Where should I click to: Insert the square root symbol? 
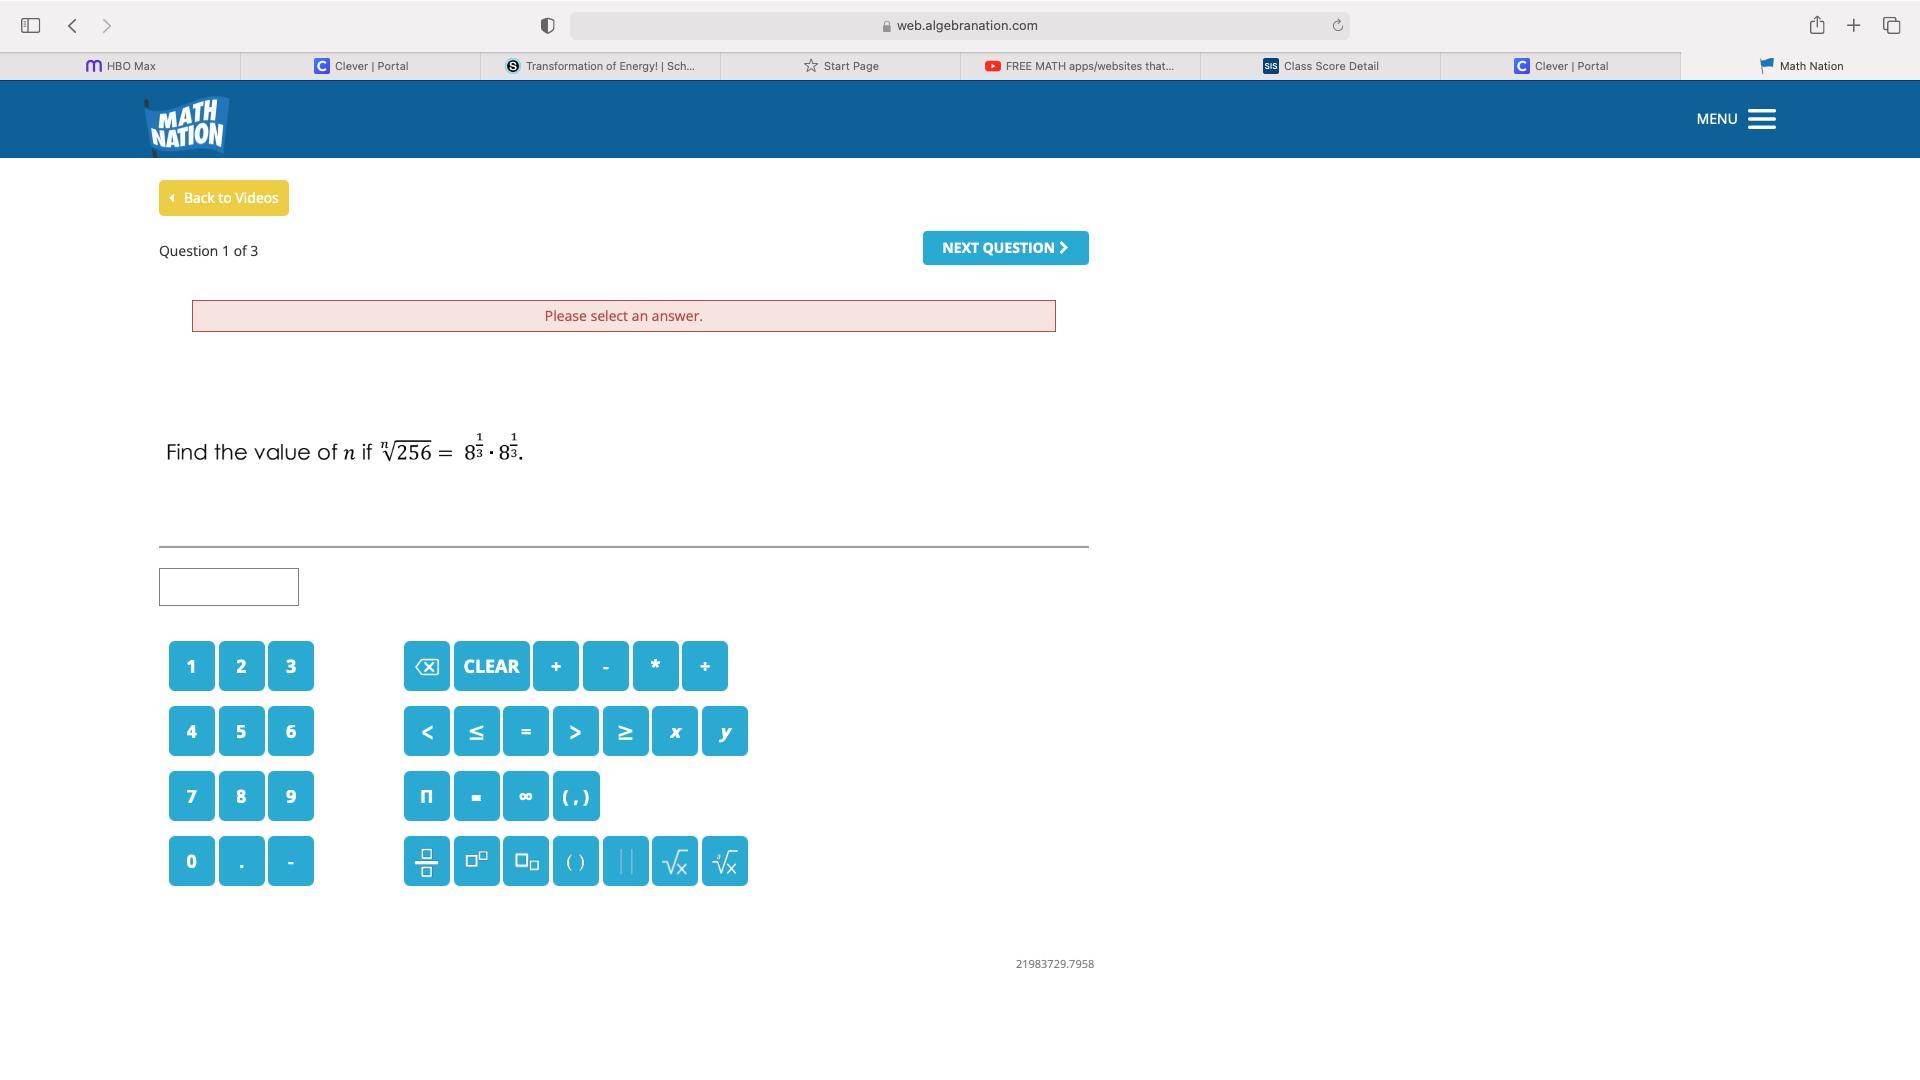(x=675, y=861)
